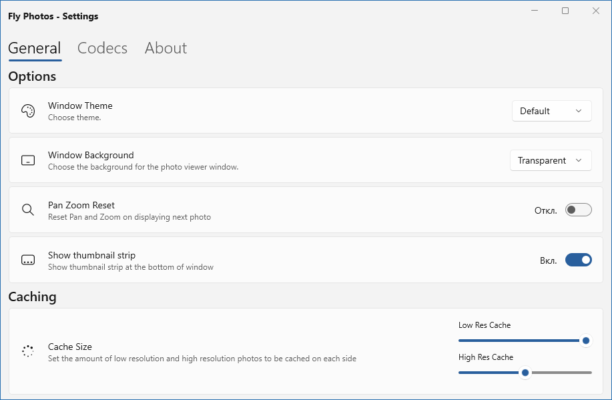Click the 'Caching' section heading

32,297
